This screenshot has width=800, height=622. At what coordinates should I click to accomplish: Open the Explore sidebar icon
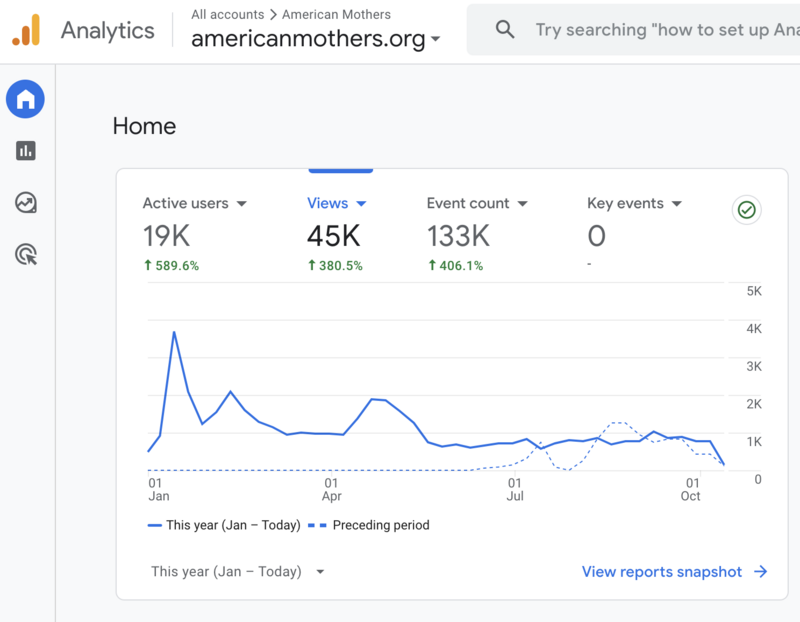click(x=26, y=203)
